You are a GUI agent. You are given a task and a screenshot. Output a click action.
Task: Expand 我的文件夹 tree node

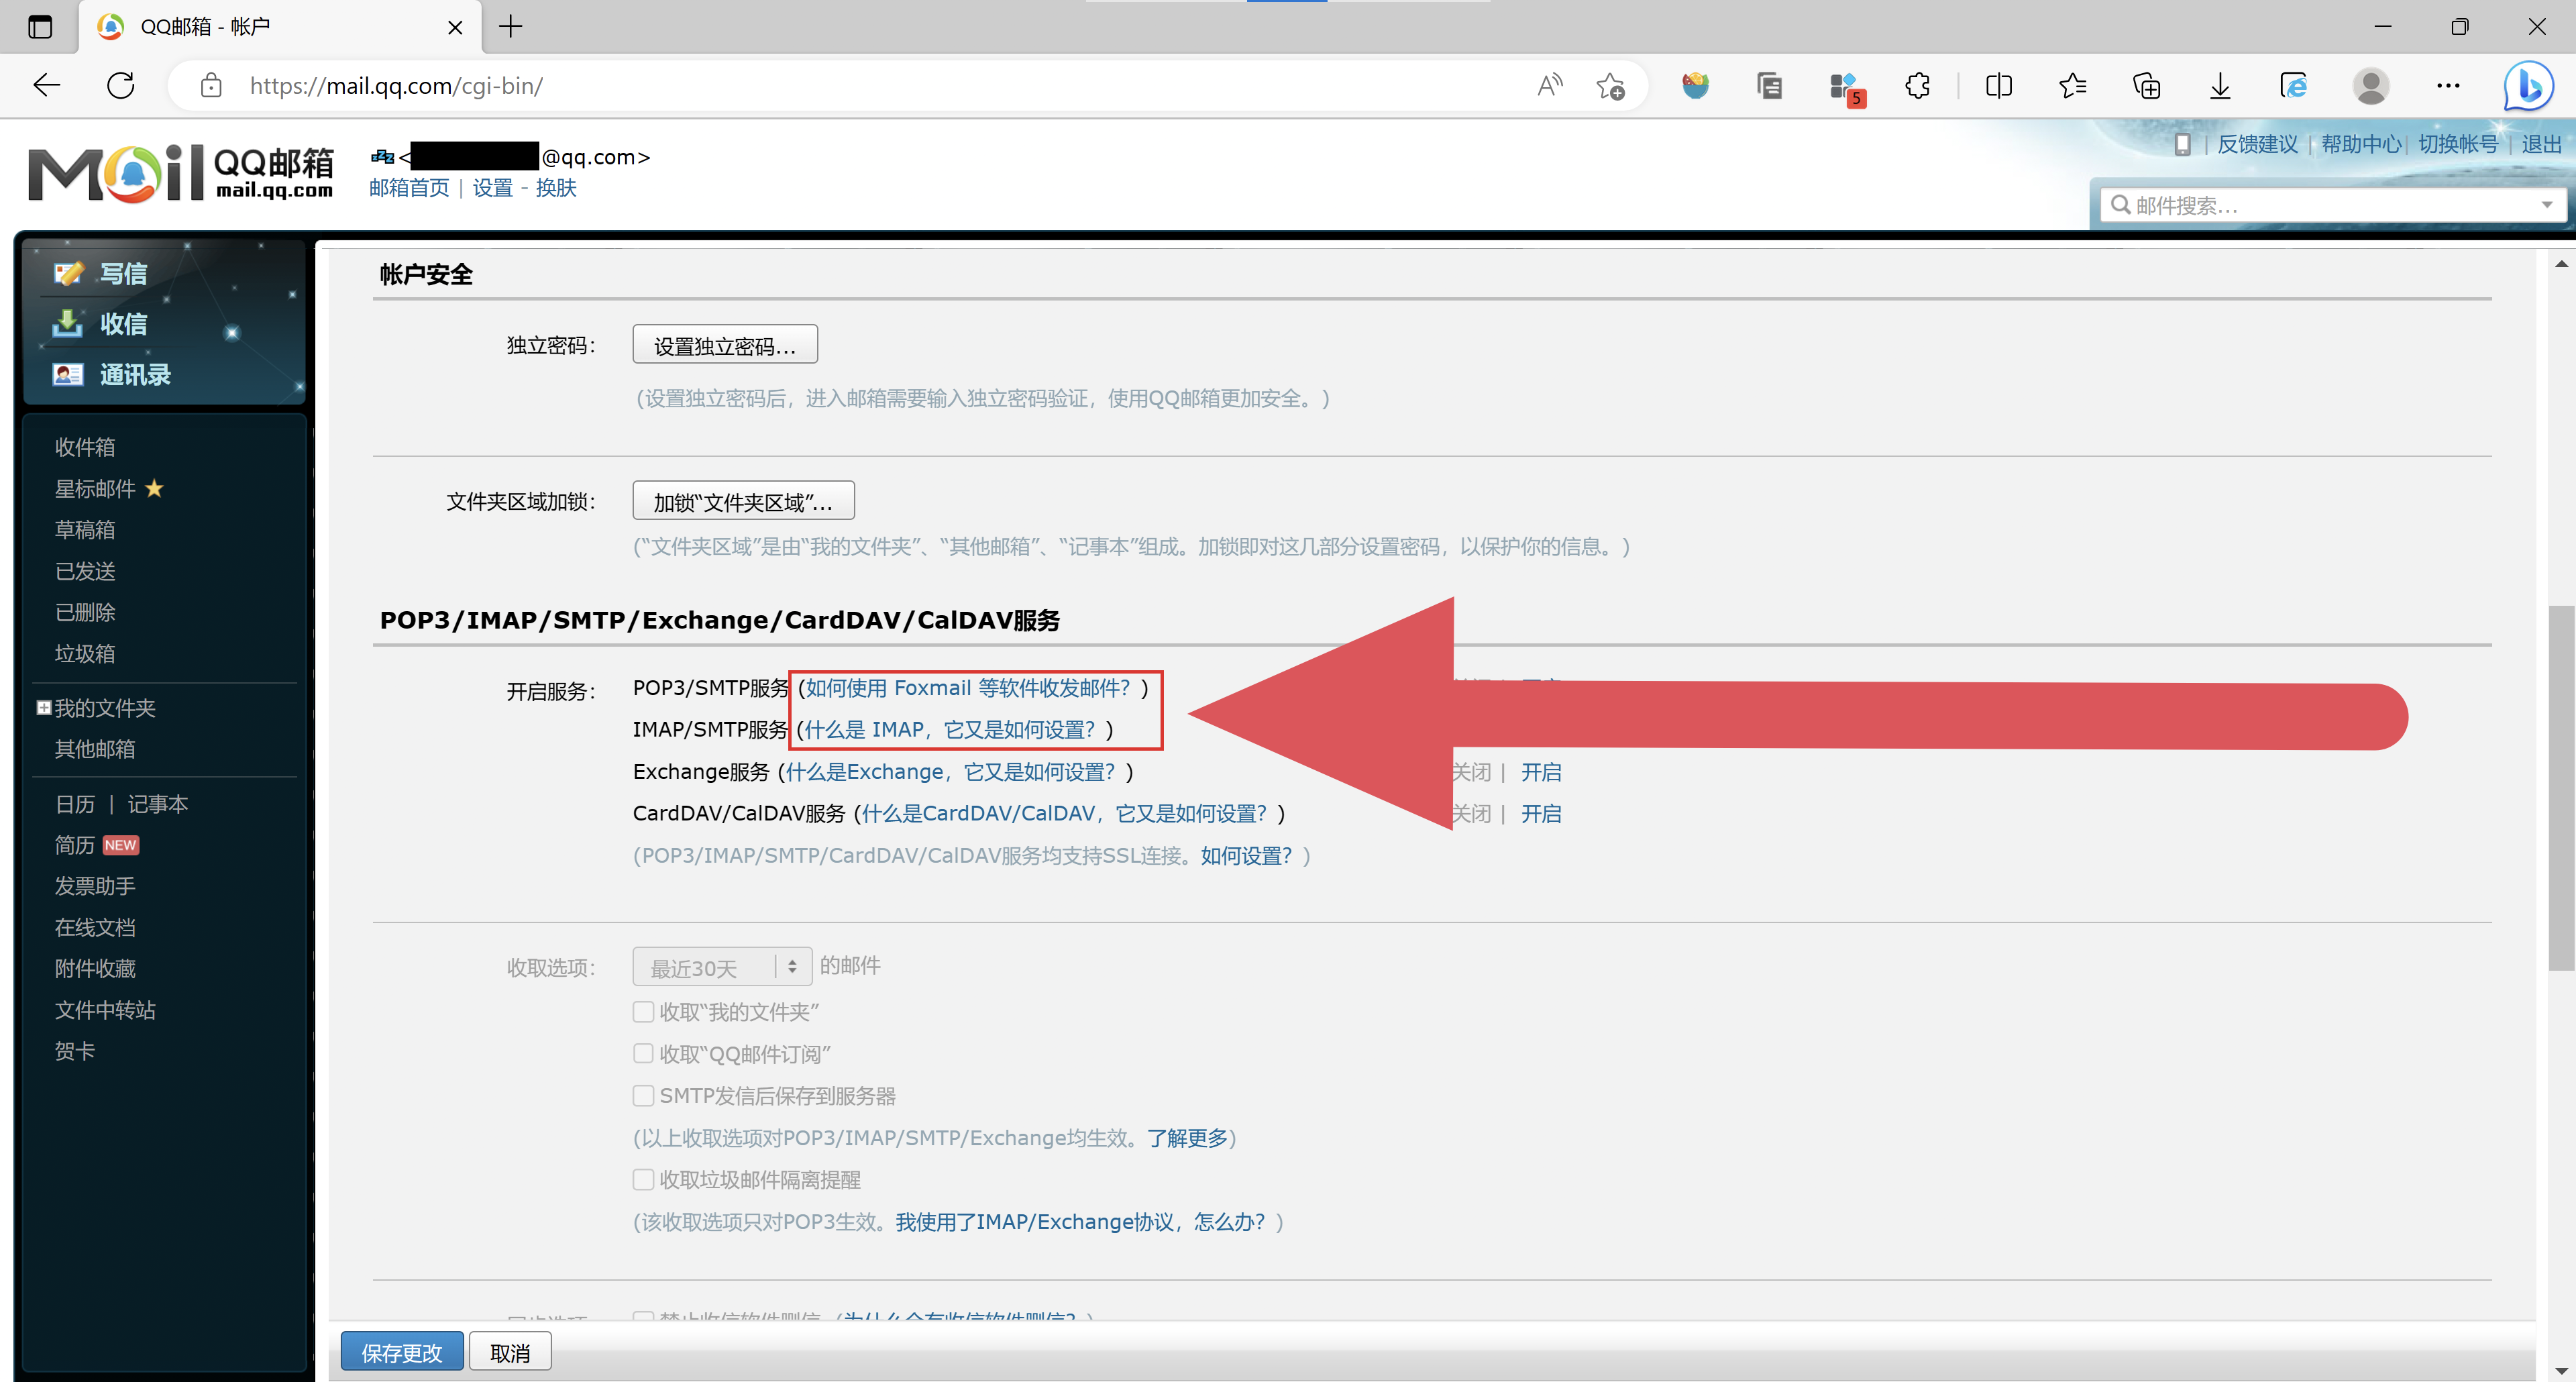pos(44,708)
